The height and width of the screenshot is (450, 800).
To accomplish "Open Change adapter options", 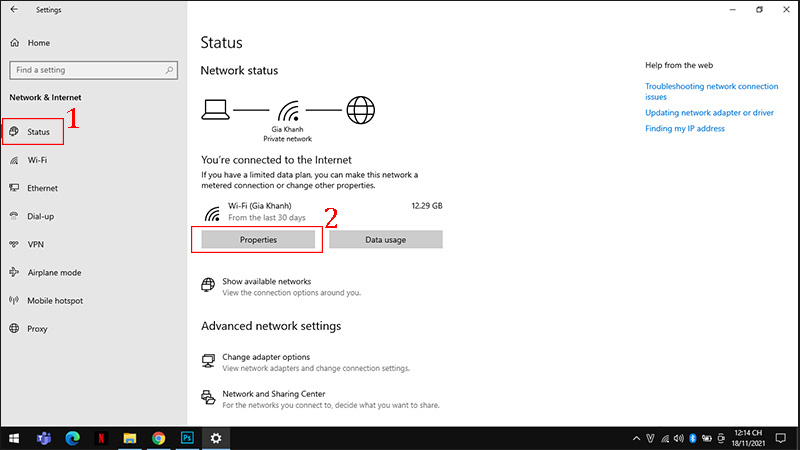I will [266, 357].
